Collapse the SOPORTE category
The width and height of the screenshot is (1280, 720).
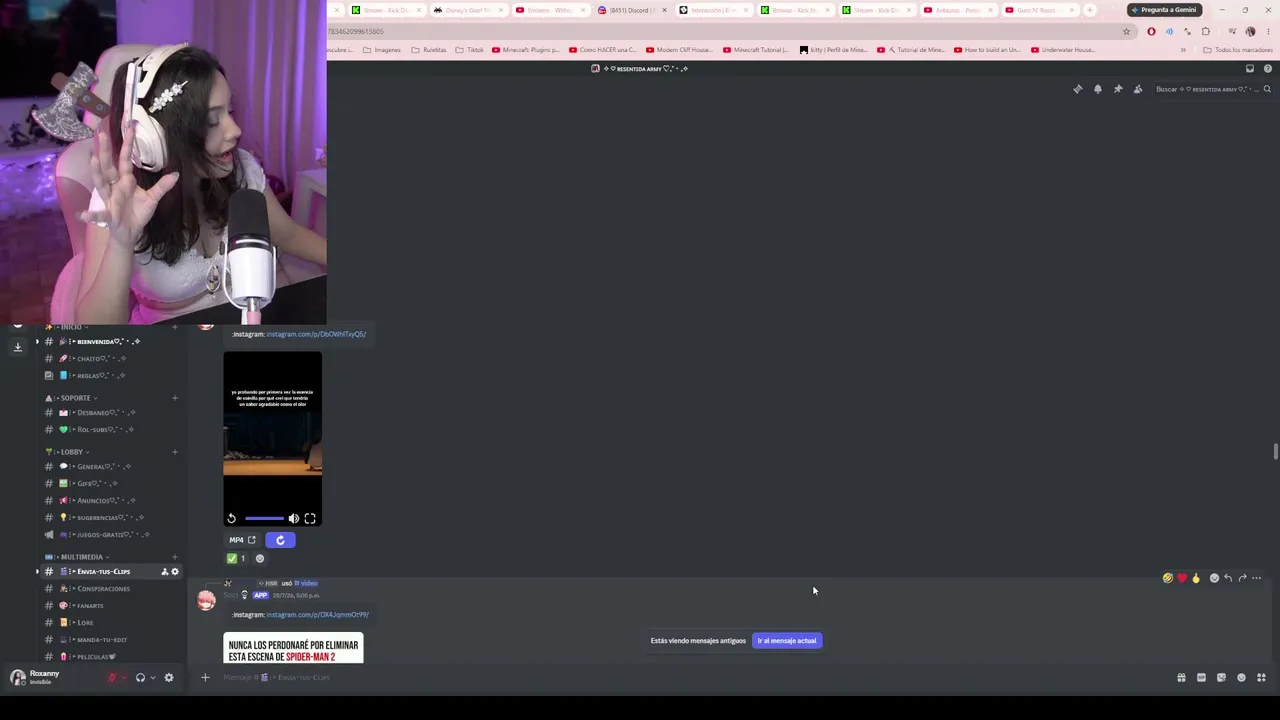tap(72, 398)
